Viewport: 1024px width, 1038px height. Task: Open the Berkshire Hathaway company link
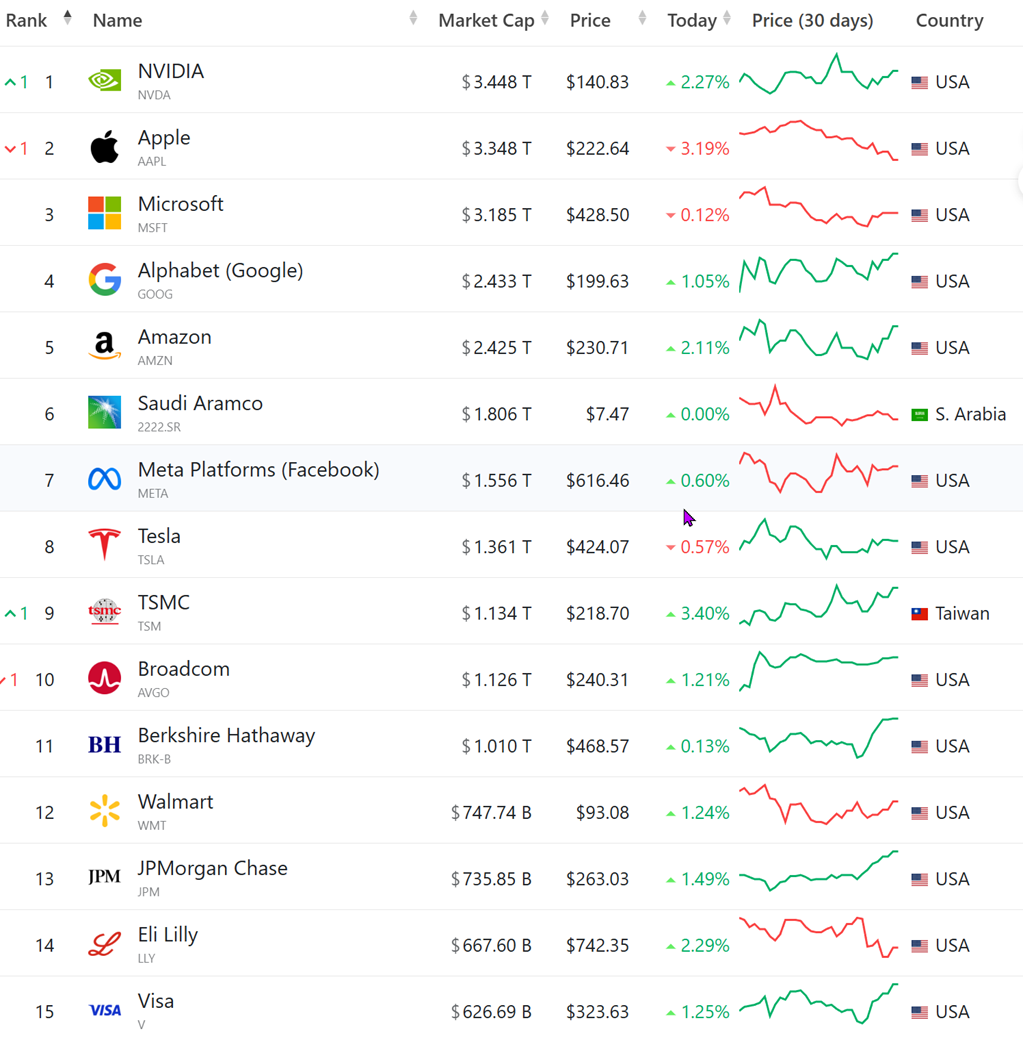pyautogui.click(x=226, y=736)
